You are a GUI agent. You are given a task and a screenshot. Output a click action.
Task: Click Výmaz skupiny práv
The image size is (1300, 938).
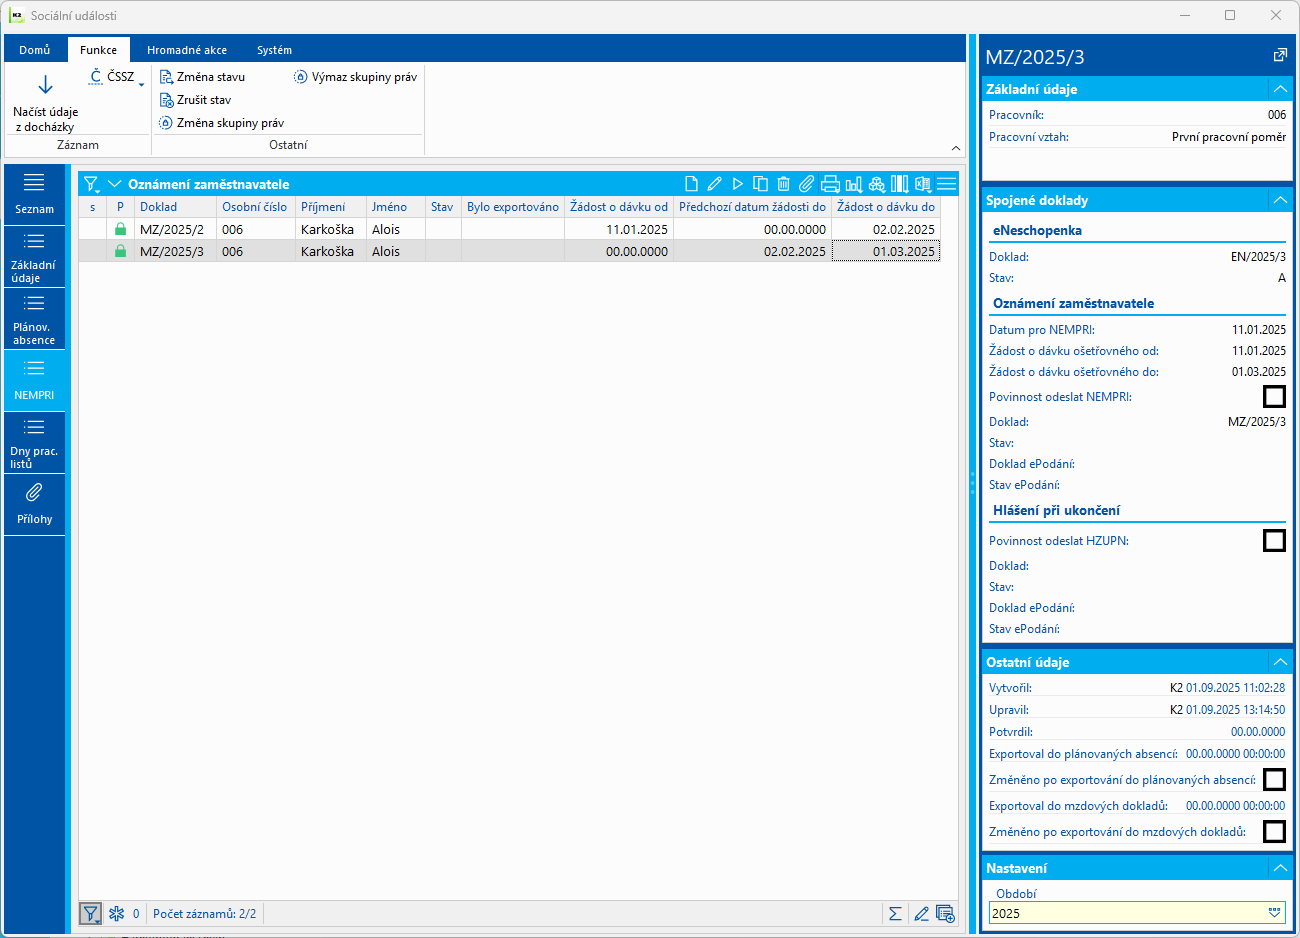coord(355,77)
